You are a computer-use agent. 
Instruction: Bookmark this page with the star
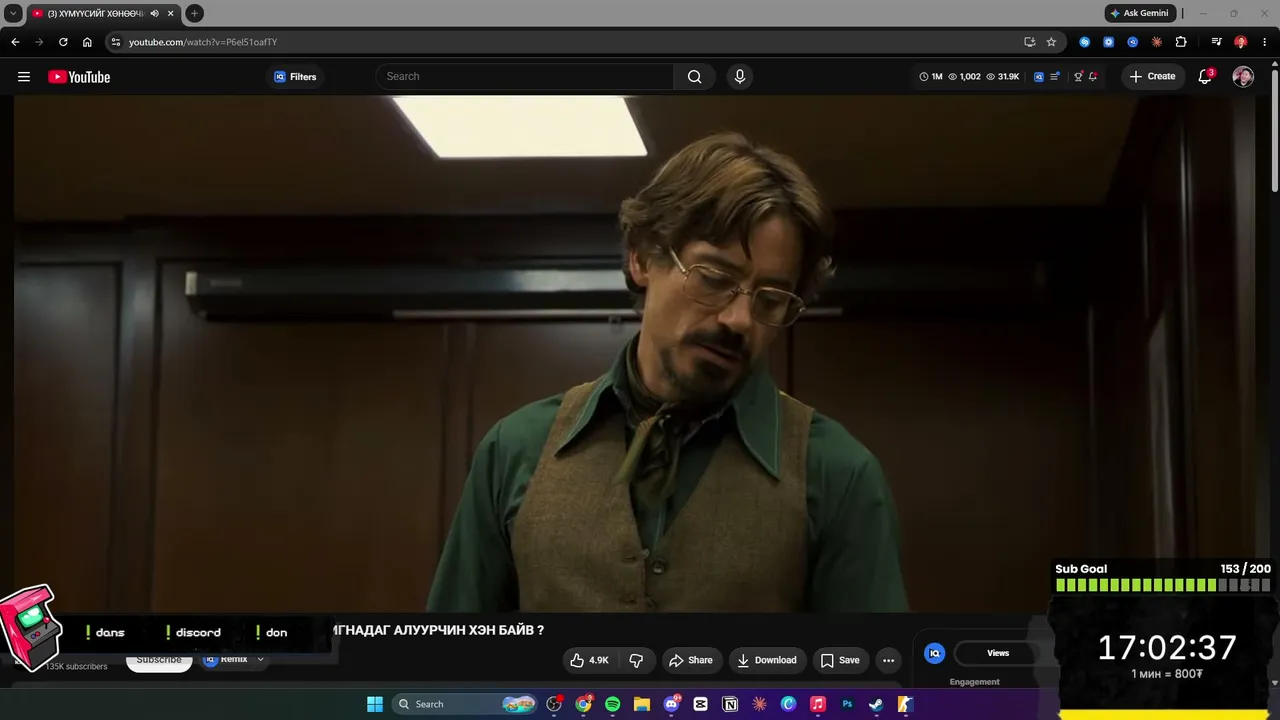(1051, 42)
